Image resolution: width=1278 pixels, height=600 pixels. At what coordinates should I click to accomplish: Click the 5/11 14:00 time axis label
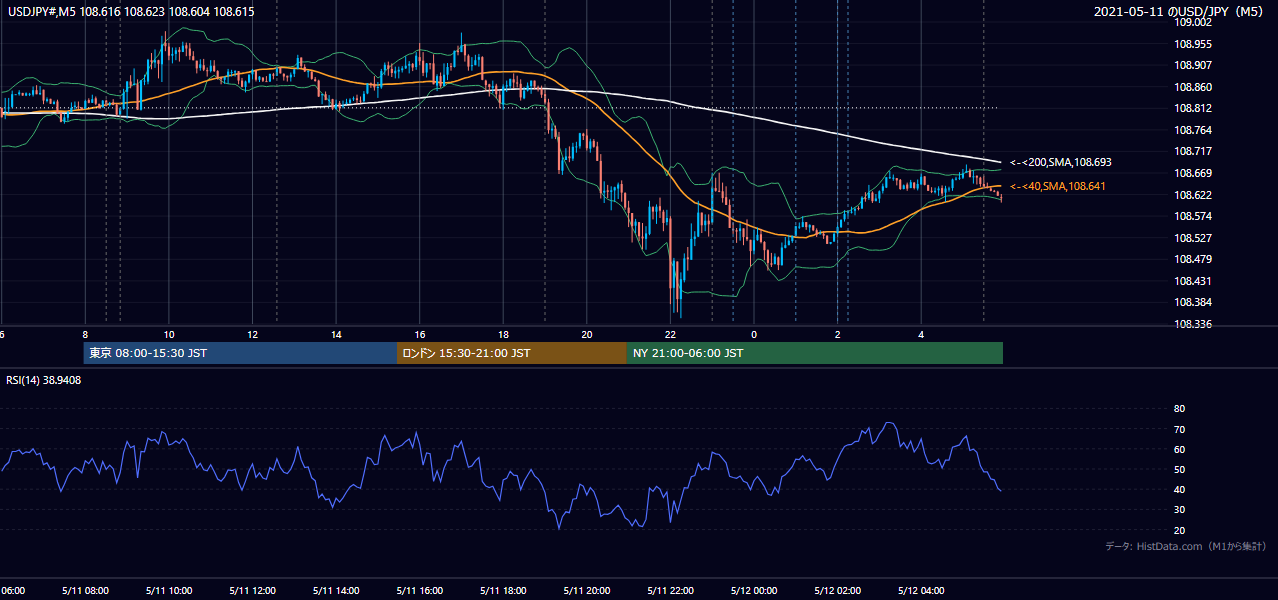pyautogui.click(x=335, y=591)
